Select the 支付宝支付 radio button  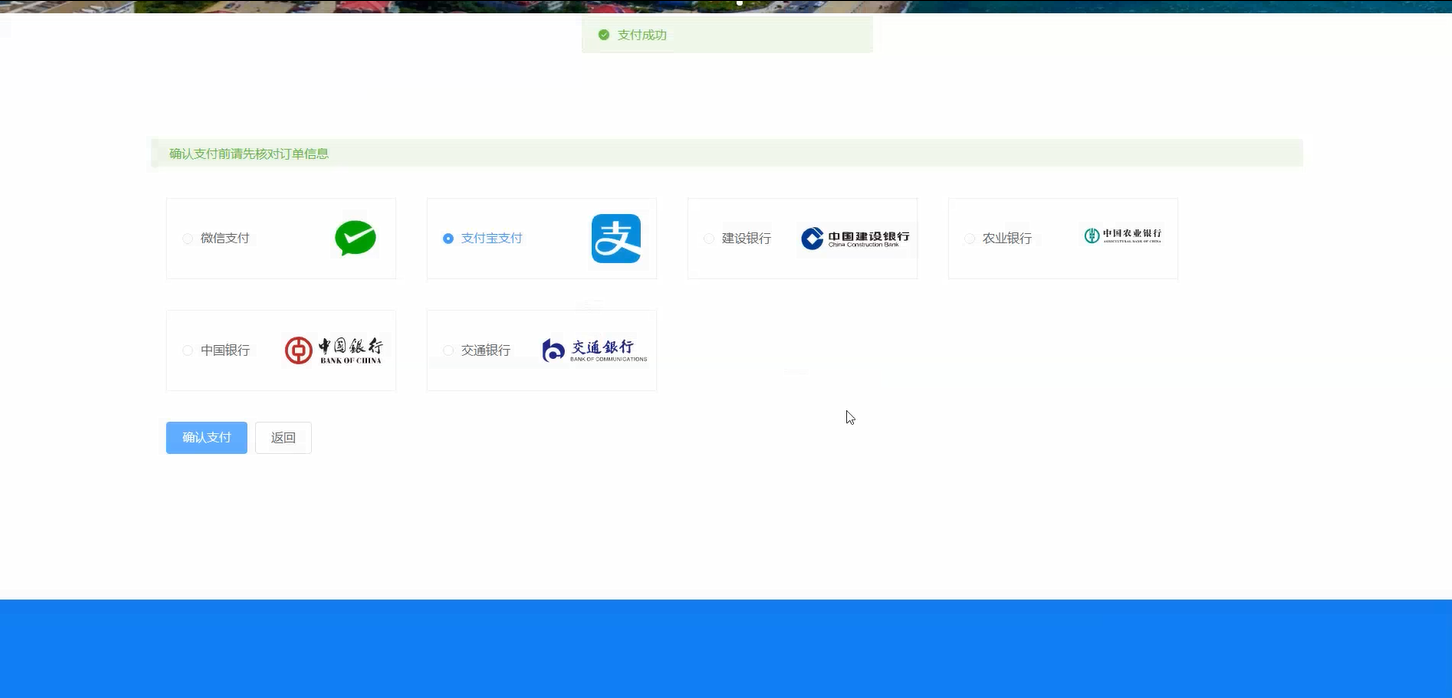(448, 239)
